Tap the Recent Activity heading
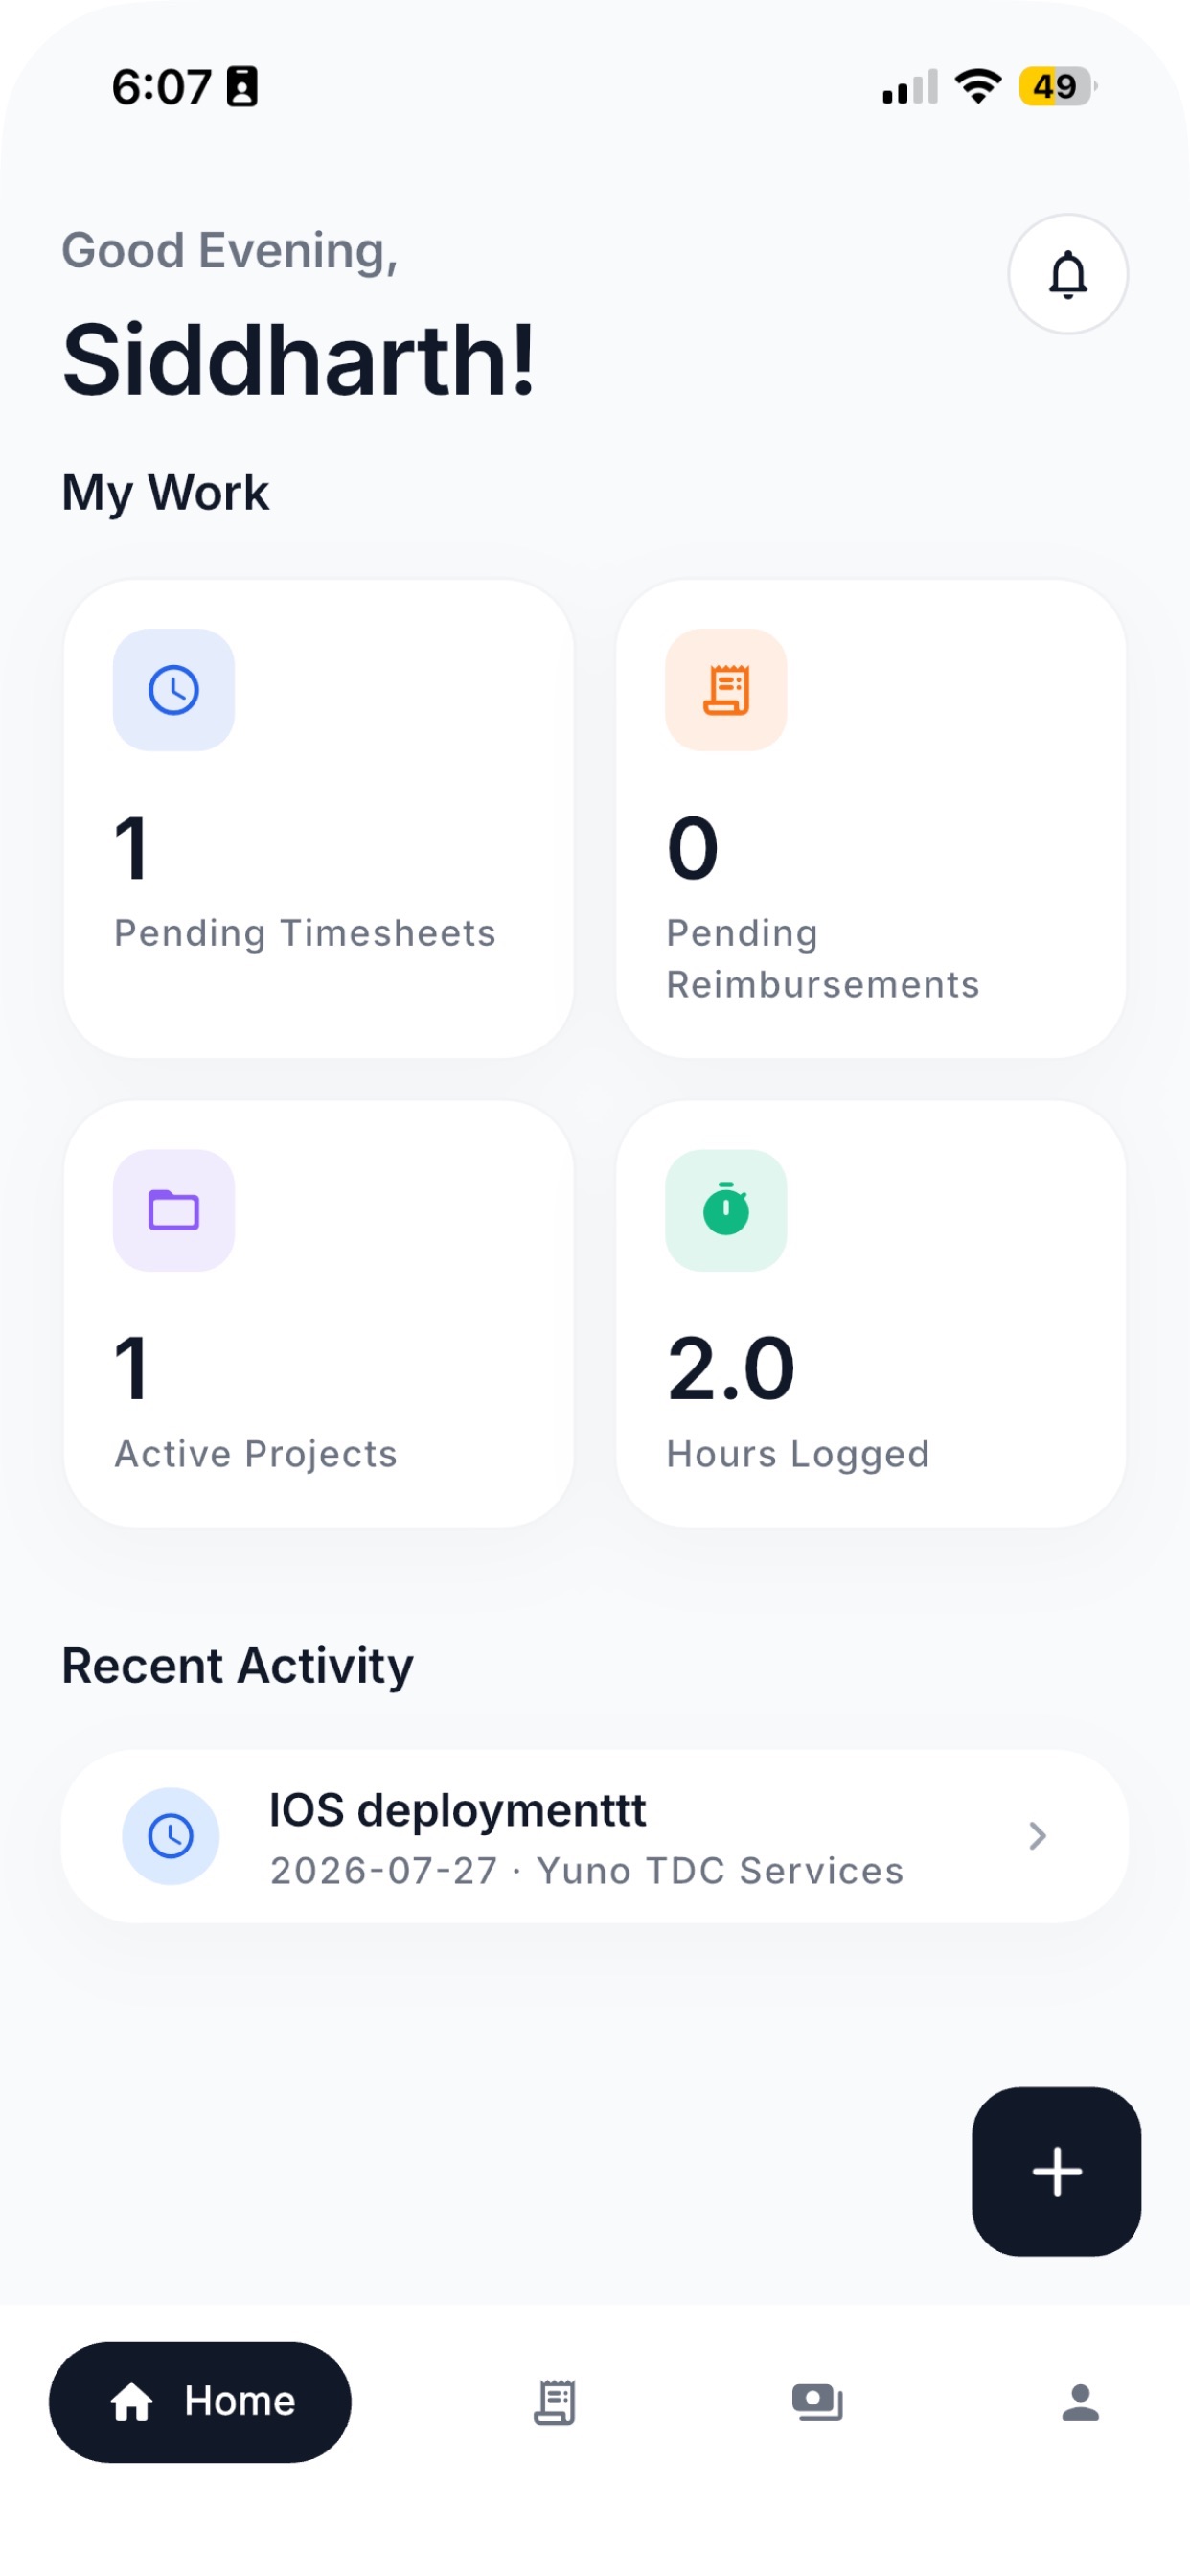This screenshot has width=1190, height=2576. 238,1666
